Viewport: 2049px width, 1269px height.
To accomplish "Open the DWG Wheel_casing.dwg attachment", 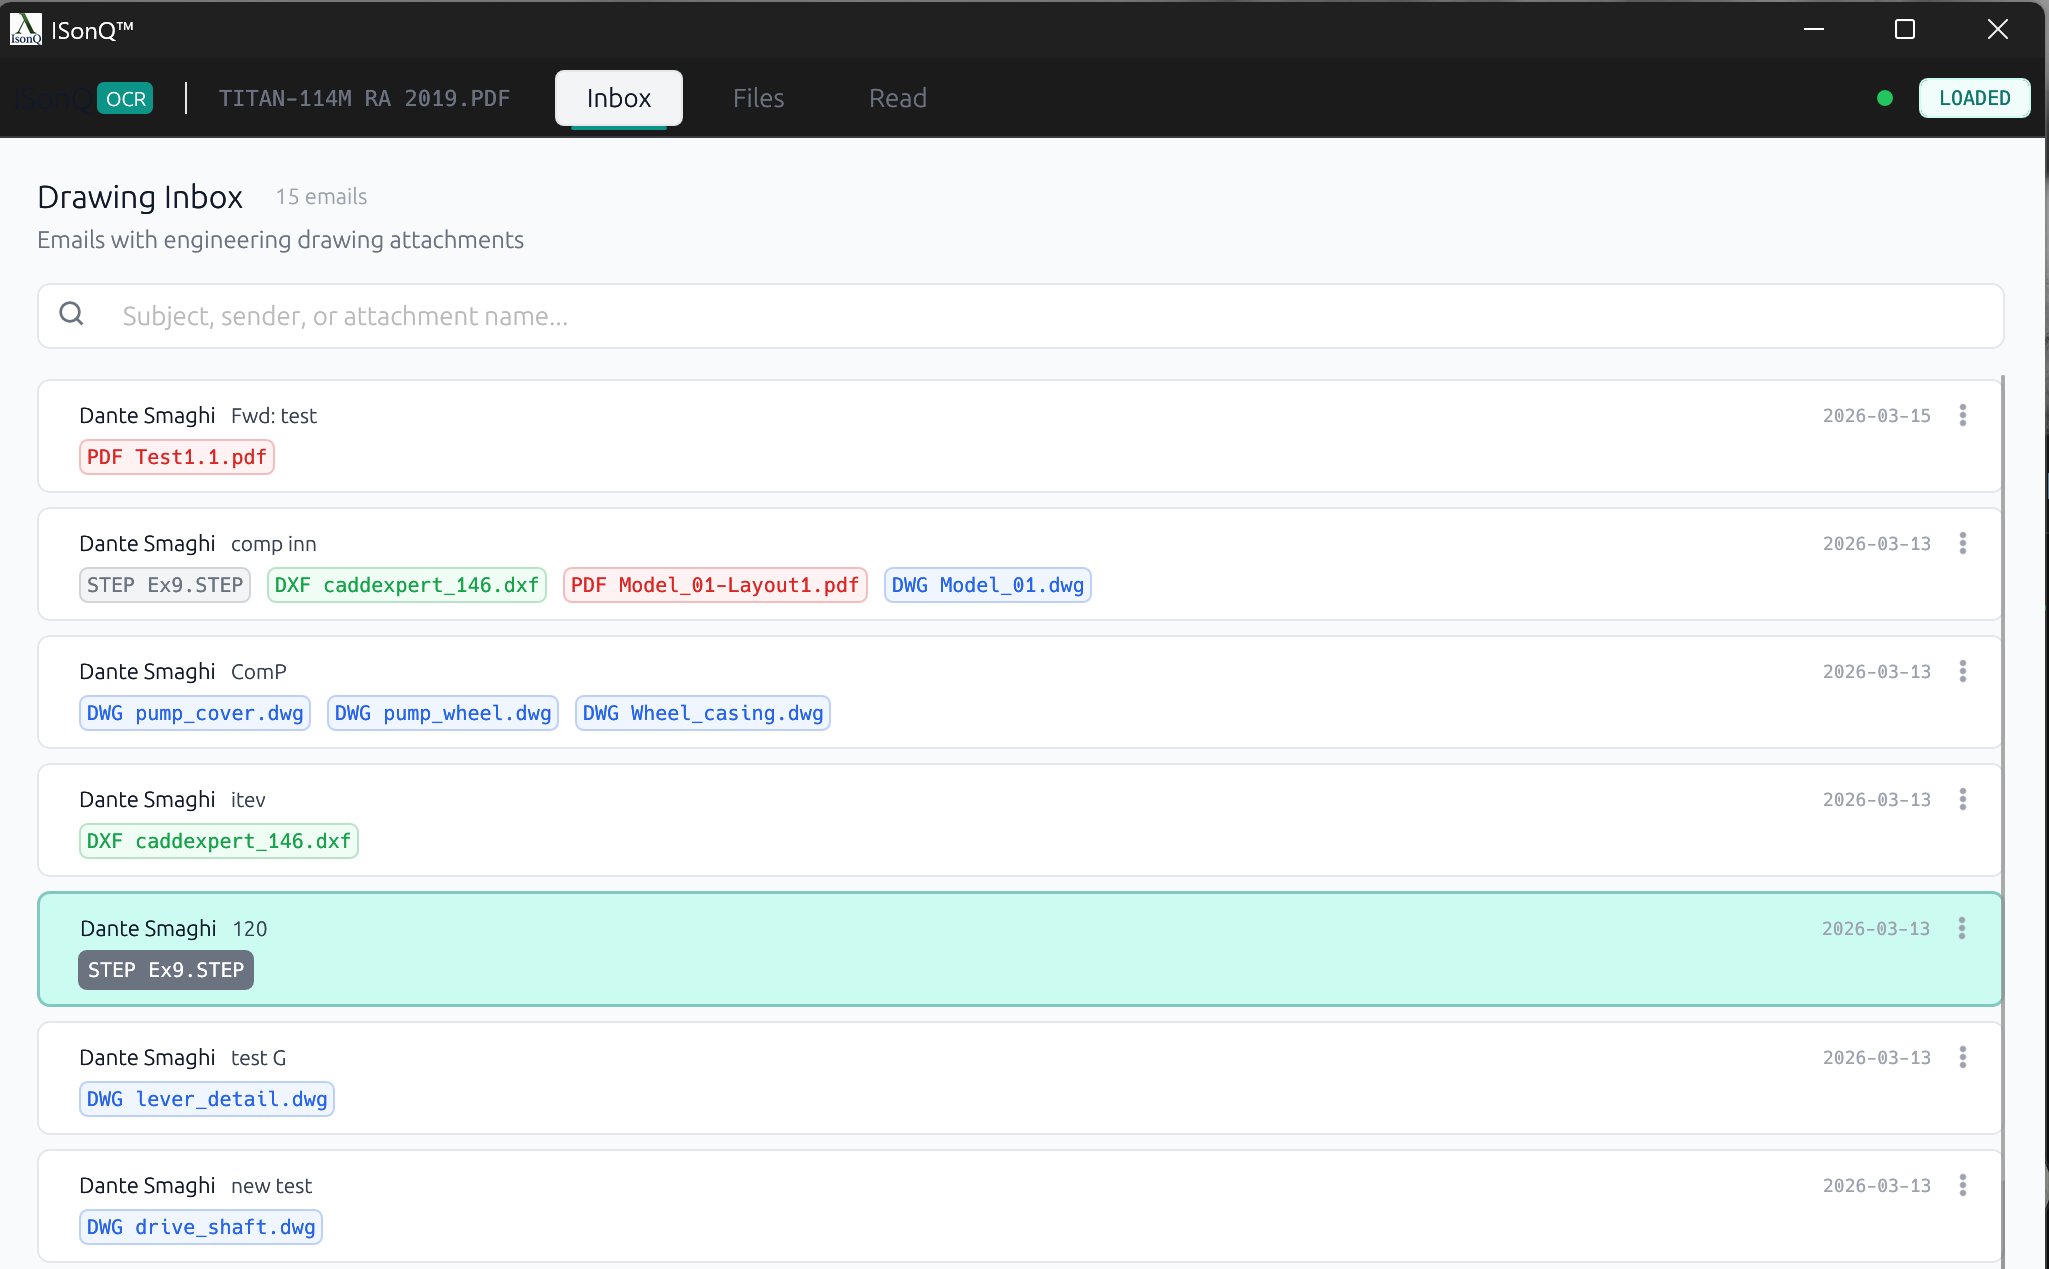I will pyautogui.click(x=703, y=713).
